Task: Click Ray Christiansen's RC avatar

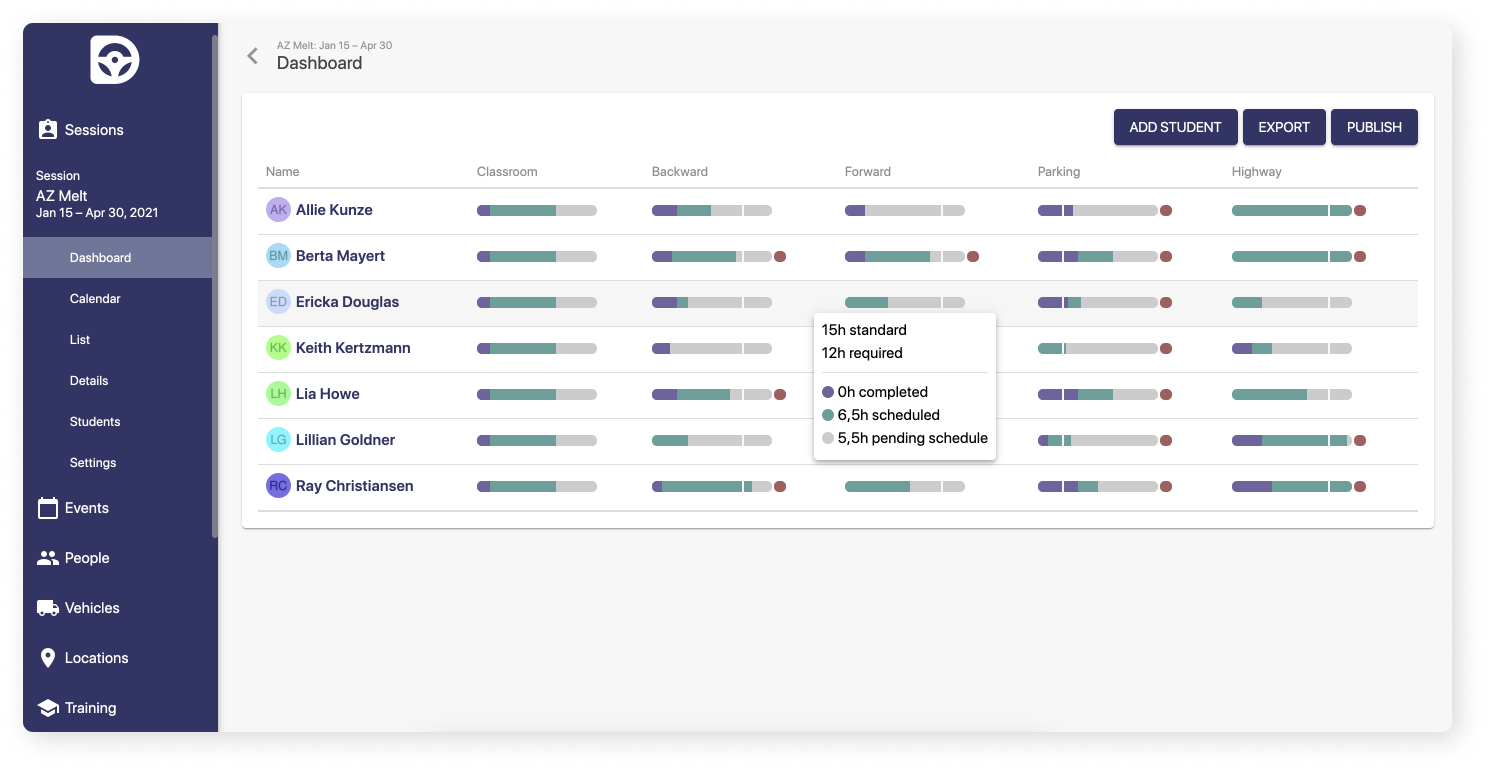Action: pyautogui.click(x=278, y=486)
